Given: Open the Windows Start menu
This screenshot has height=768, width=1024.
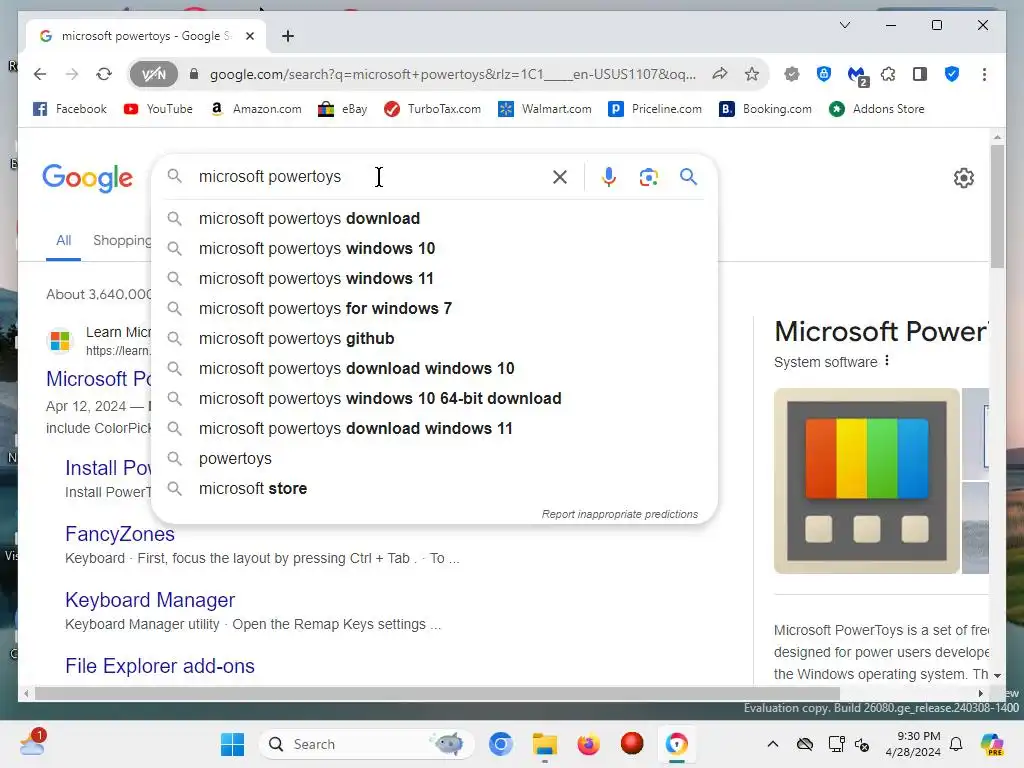Looking at the screenshot, I should point(232,744).
